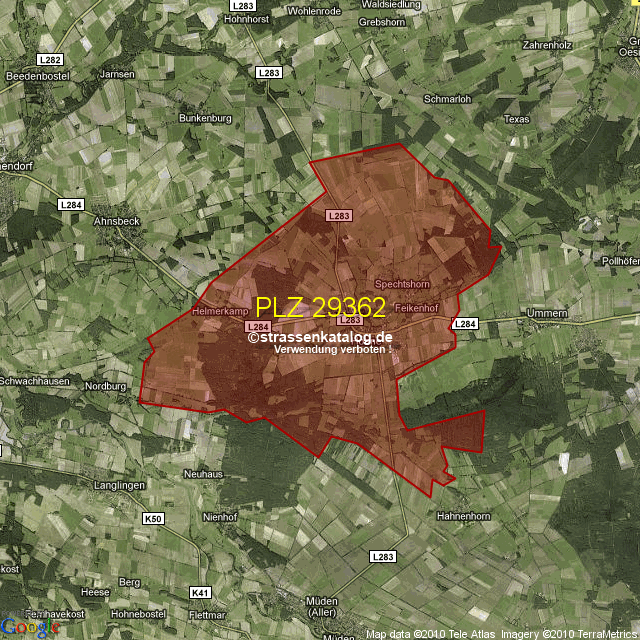The height and width of the screenshot is (640, 640).
Task: Click the K41 road shield
Action: click(x=201, y=592)
